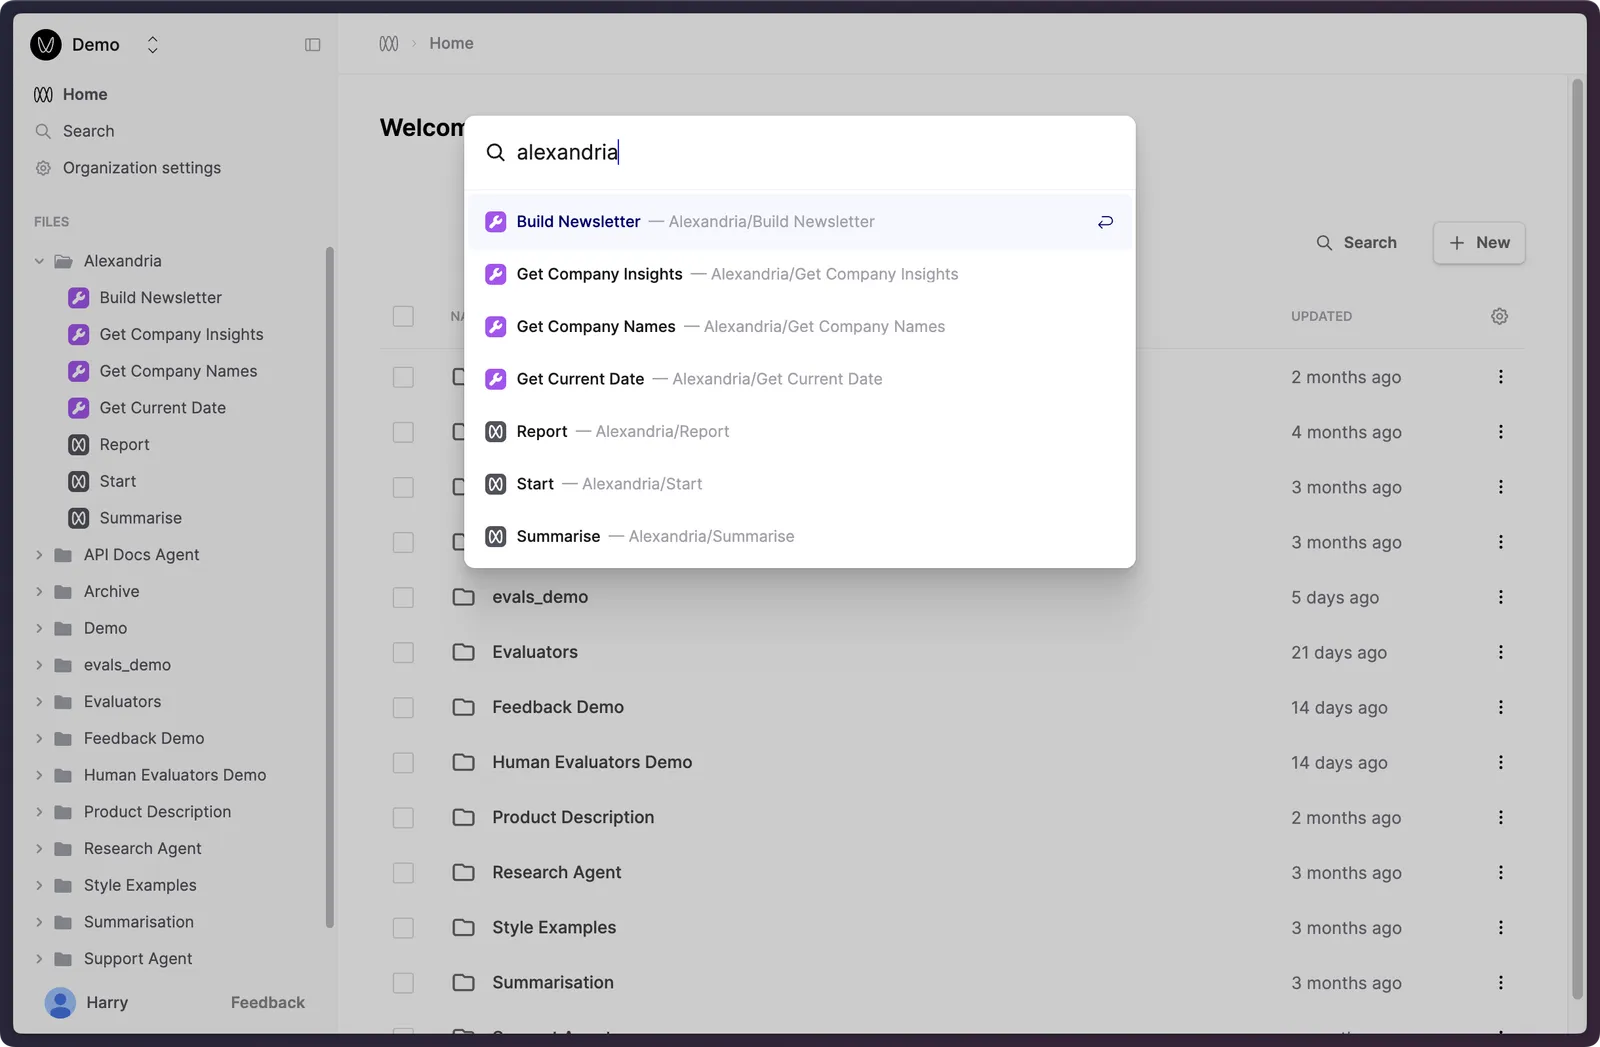The height and width of the screenshot is (1047, 1600).
Task: Click the Humanloop logo breadcrumb icon
Action: coord(389,44)
